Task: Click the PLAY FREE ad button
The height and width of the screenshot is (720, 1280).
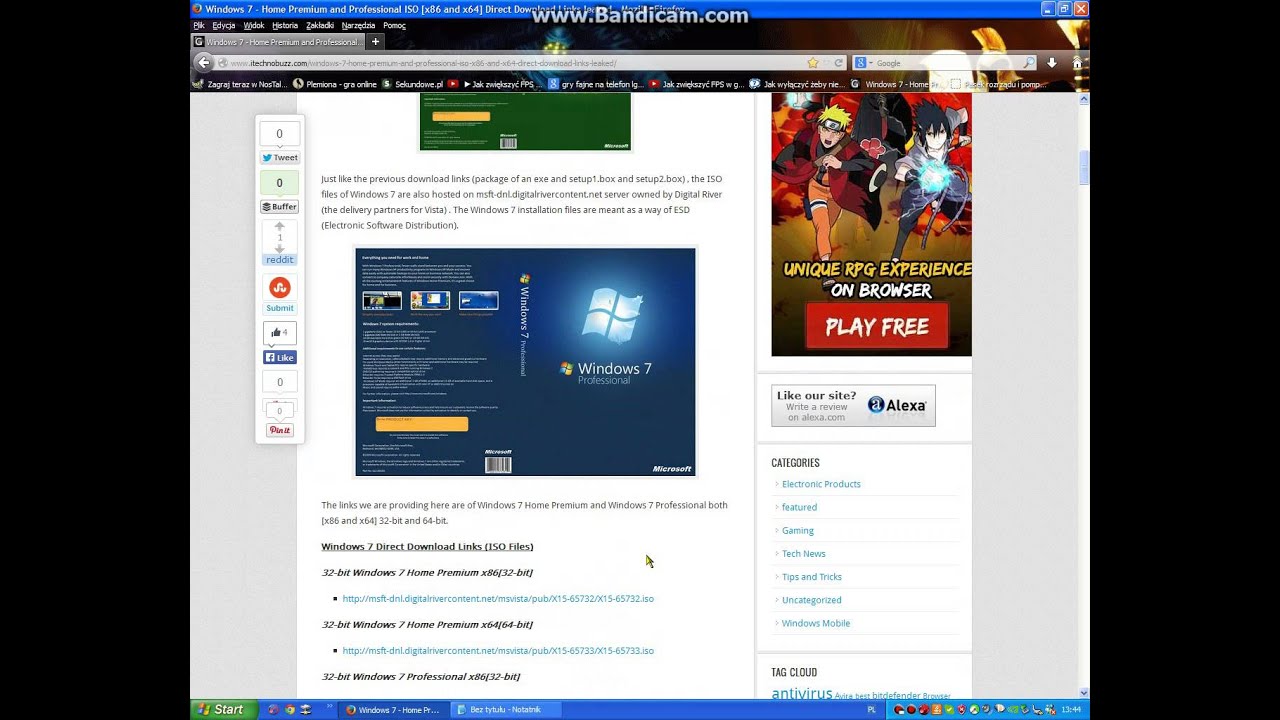Action: pos(876,327)
